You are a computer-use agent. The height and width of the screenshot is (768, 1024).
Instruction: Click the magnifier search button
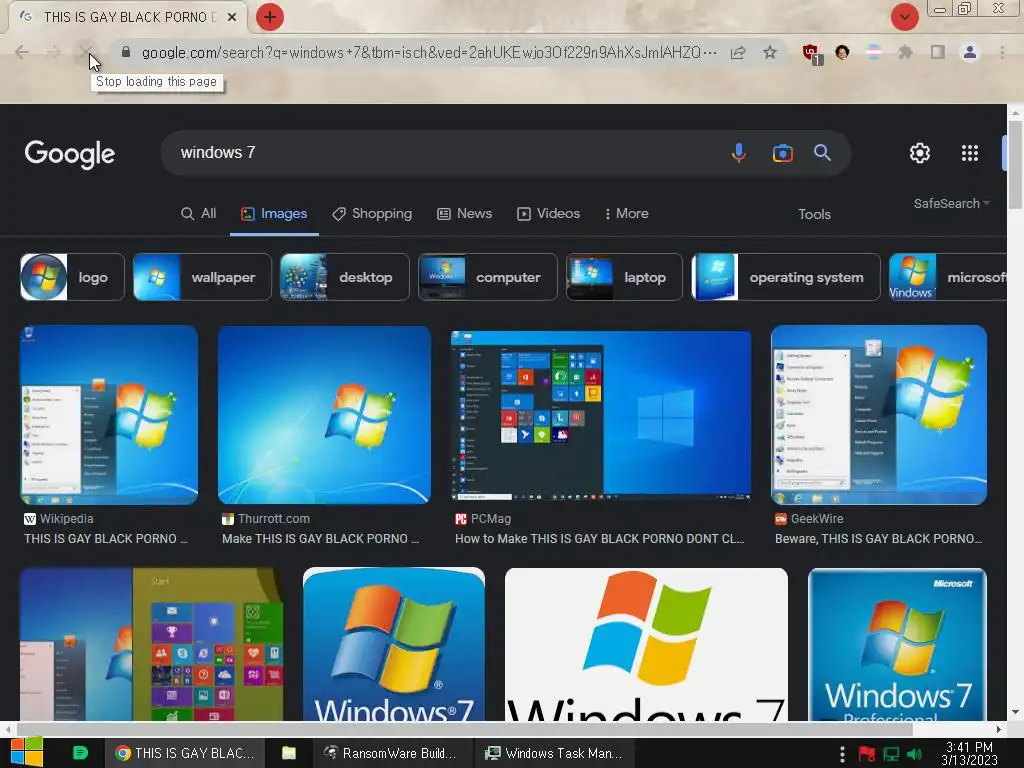point(822,153)
